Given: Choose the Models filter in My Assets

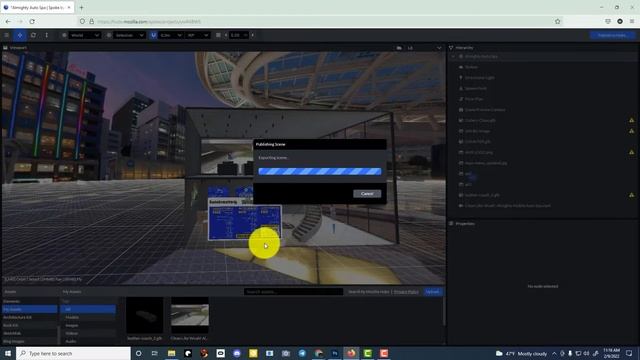Looking at the screenshot, I should coord(88,317).
